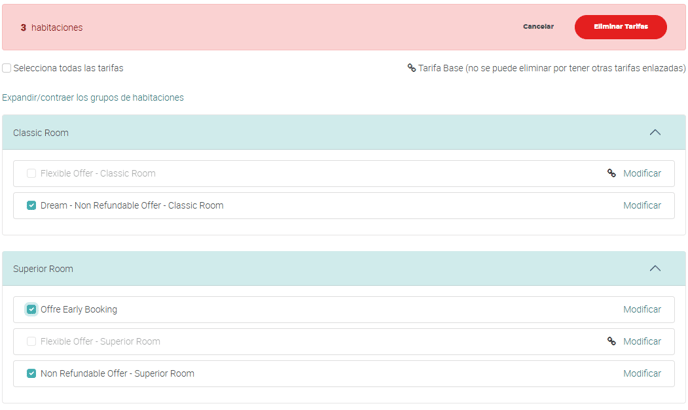The image size is (688, 410).
Task: Open Modificar for Flexible Offer Classic Room
Action: (642, 173)
